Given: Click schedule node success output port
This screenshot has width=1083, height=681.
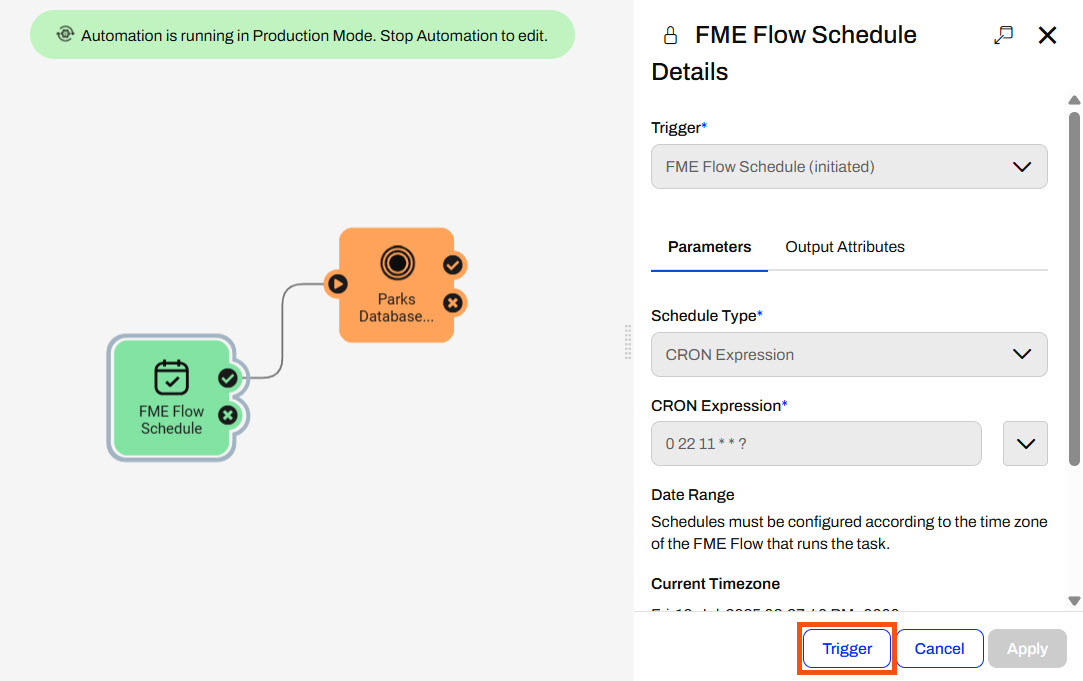Looking at the screenshot, I should pos(228,378).
